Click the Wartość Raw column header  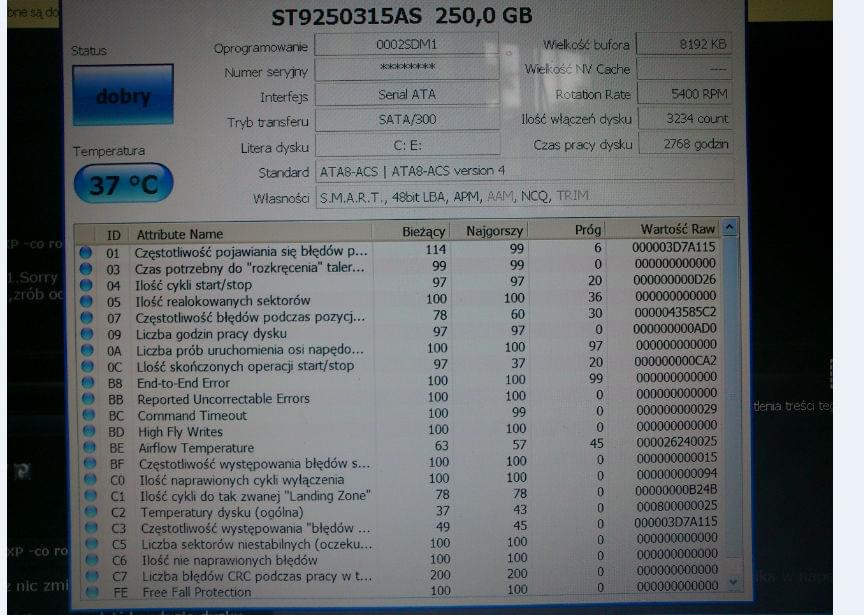pos(663,228)
